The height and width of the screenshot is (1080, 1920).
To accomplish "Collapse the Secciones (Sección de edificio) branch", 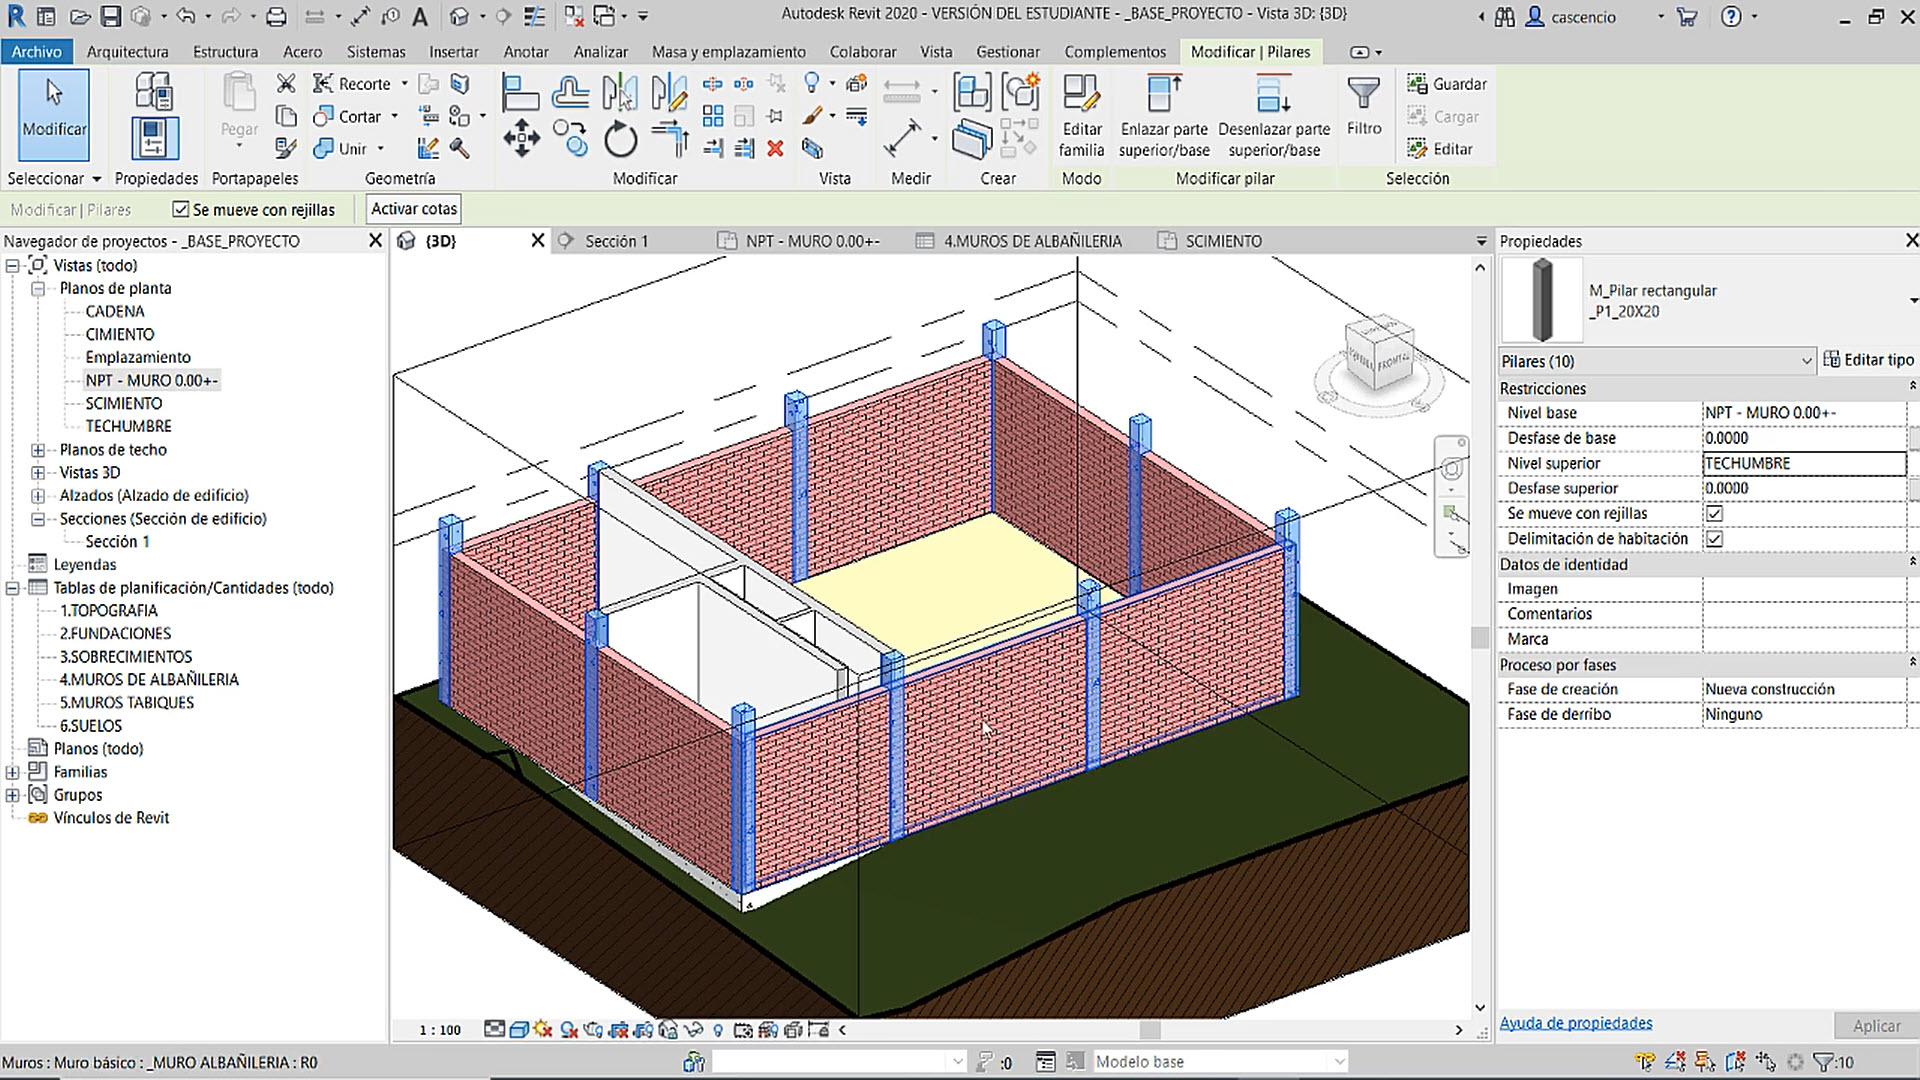I will coord(36,519).
